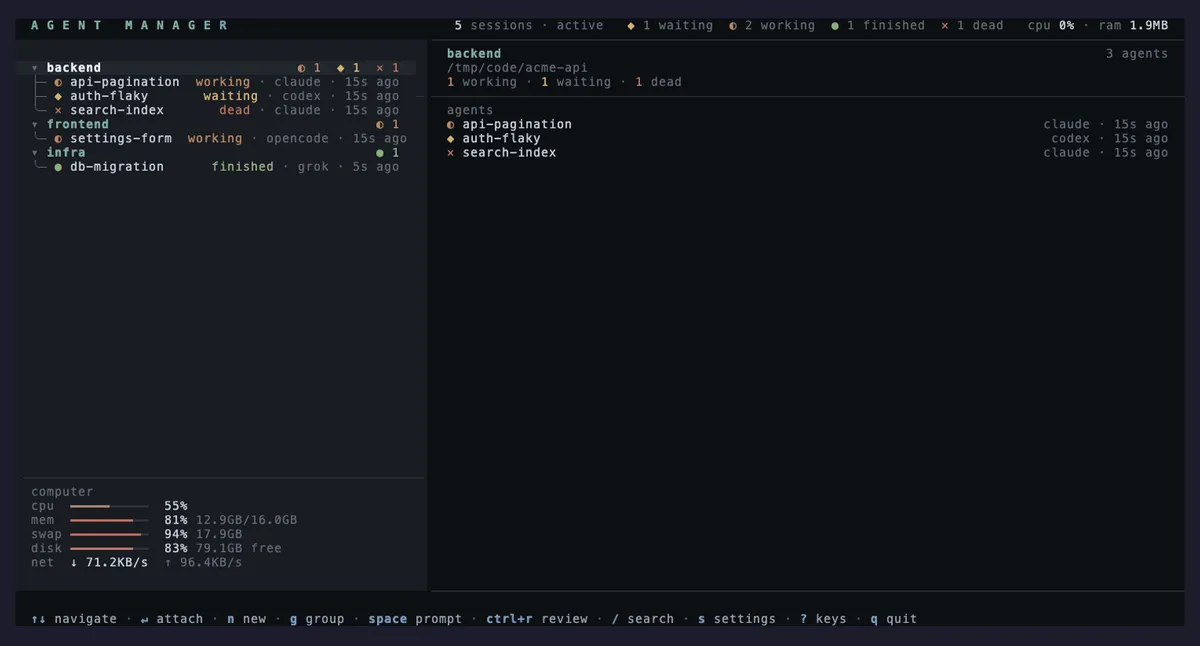Open ? keys help in footer
Image resolution: width=1200 pixels, height=646 pixels.
pyautogui.click(x=823, y=619)
